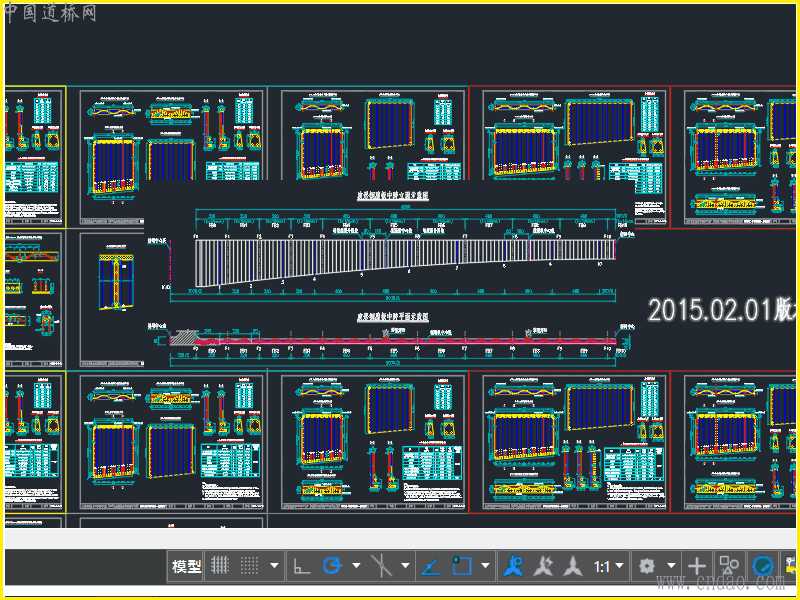Toggle snap mode dotted grid icon
Image resolution: width=800 pixels, height=600 pixels.
[249, 566]
